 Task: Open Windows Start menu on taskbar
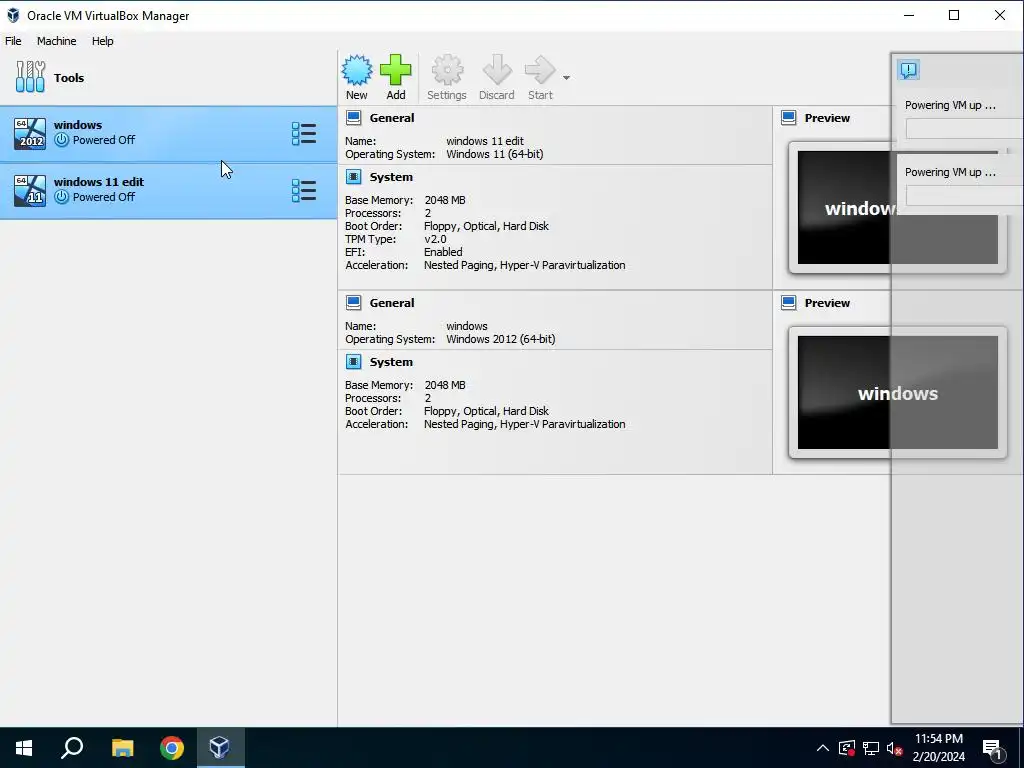(24, 748)
